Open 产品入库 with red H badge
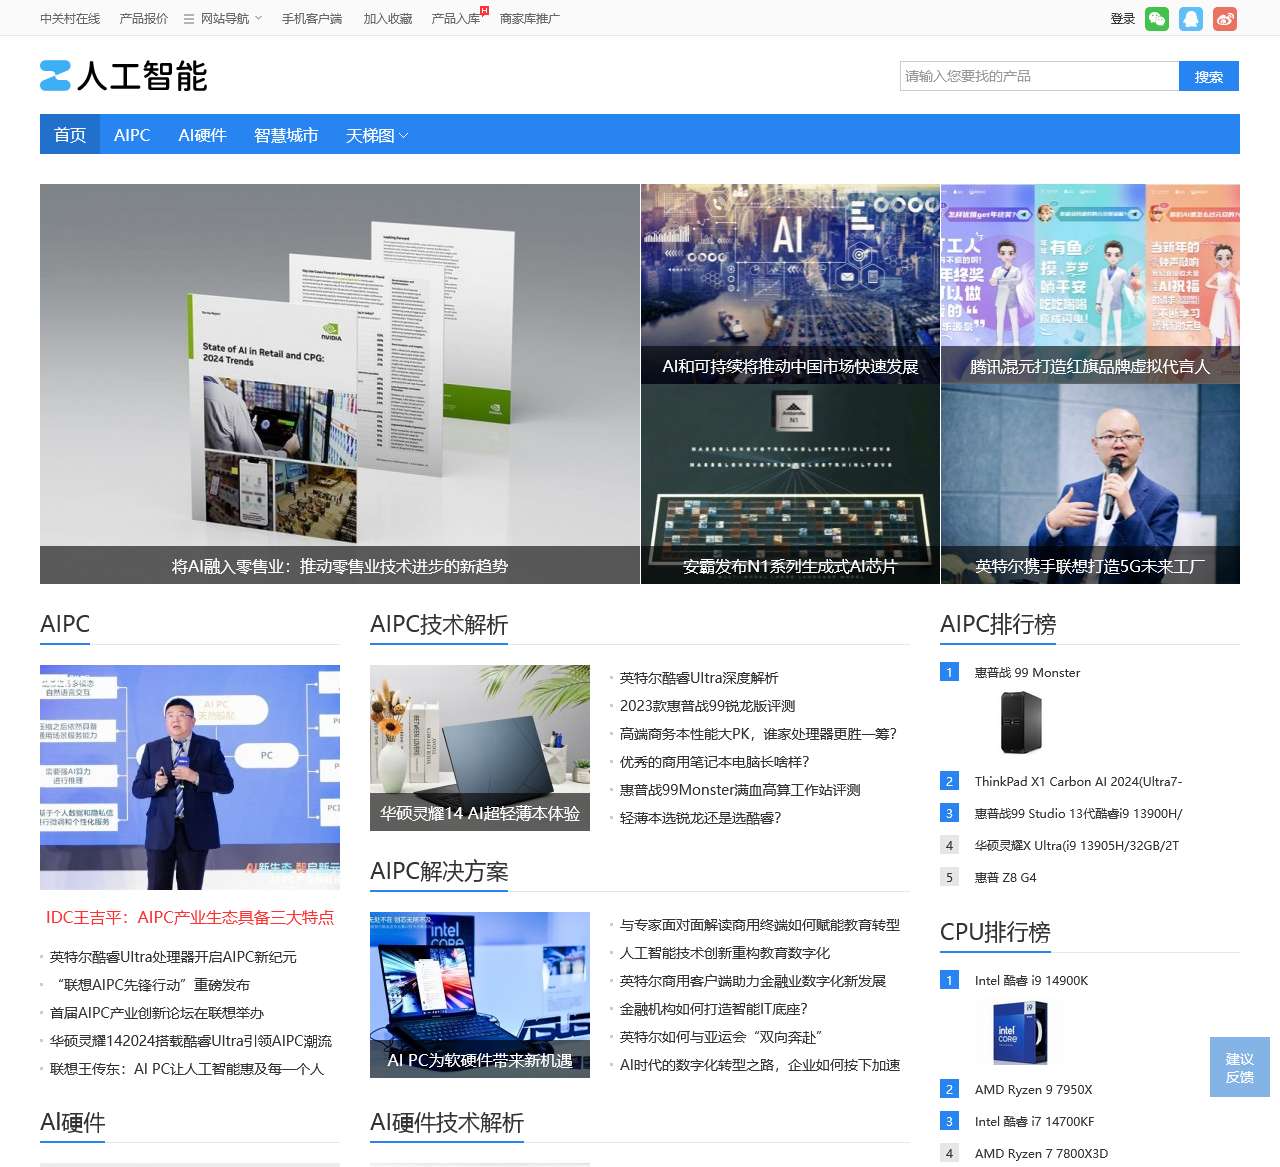 [457, 18]
